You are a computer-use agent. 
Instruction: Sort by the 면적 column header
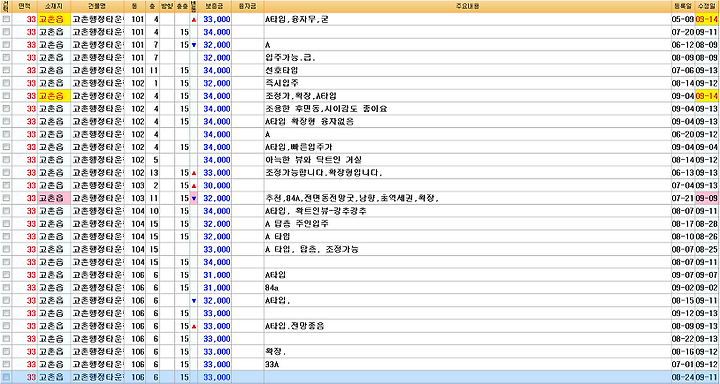(24, 6)
